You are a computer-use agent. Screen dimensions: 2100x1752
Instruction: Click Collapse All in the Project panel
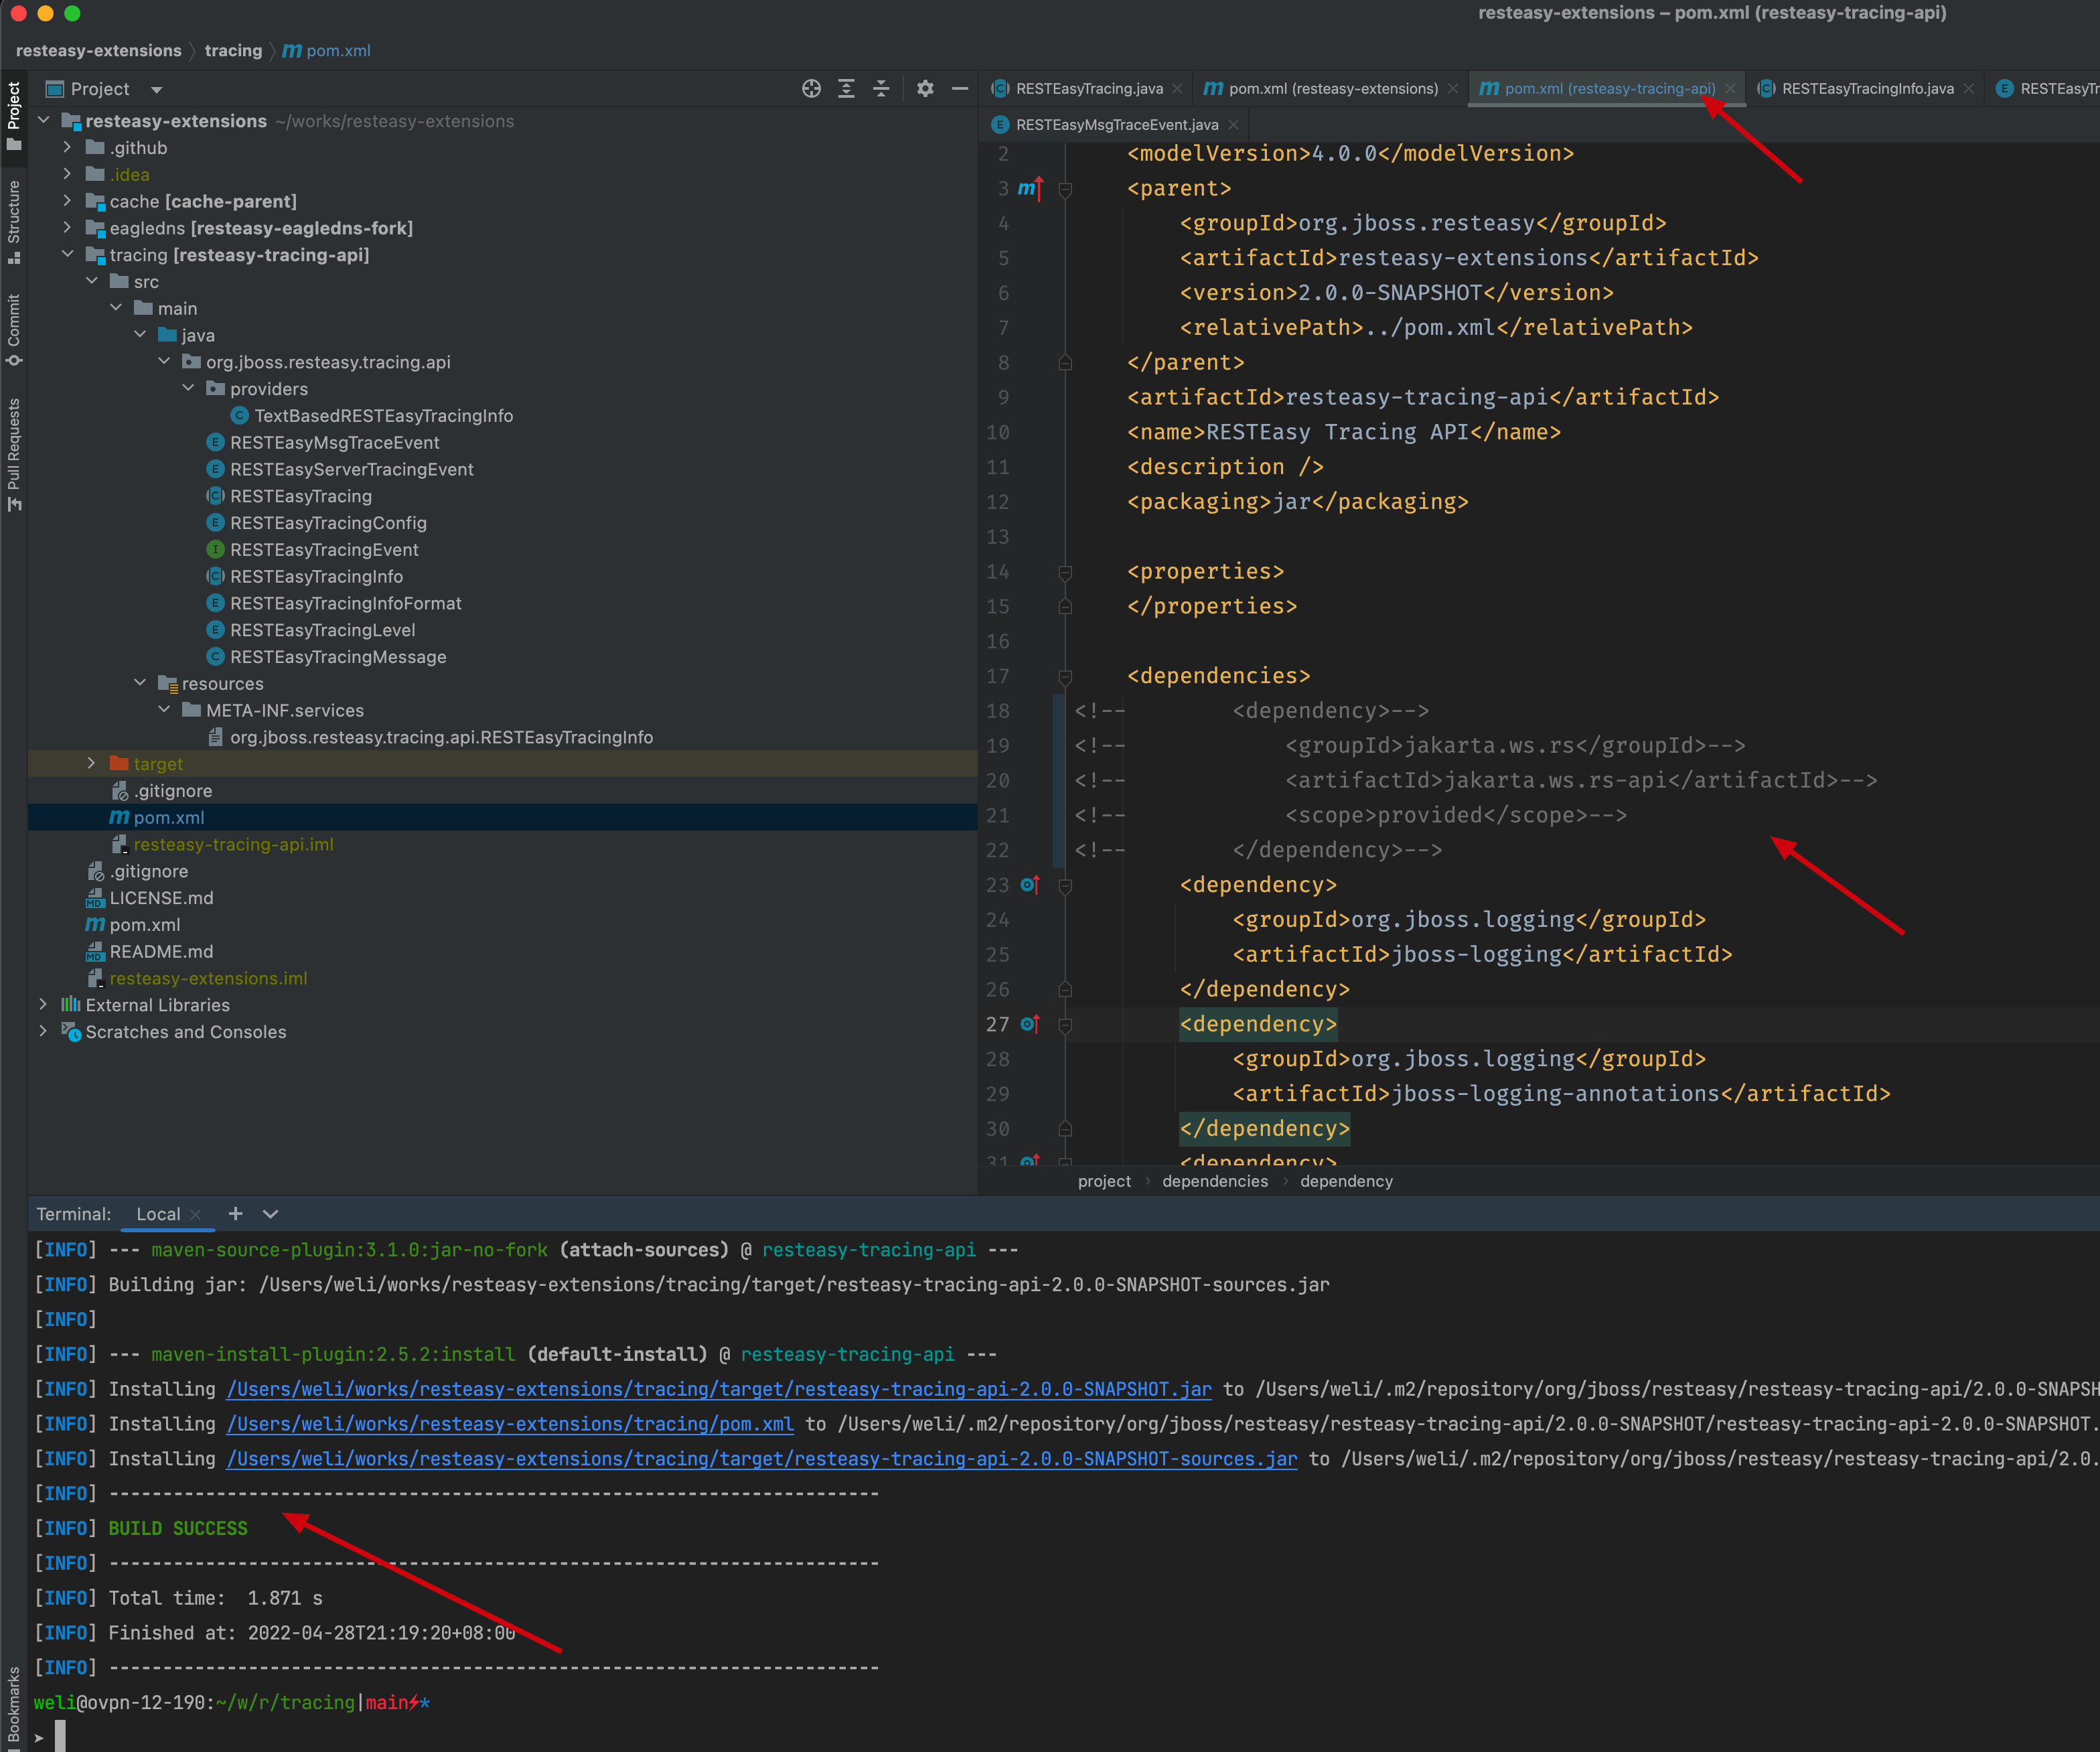point(881,89)
